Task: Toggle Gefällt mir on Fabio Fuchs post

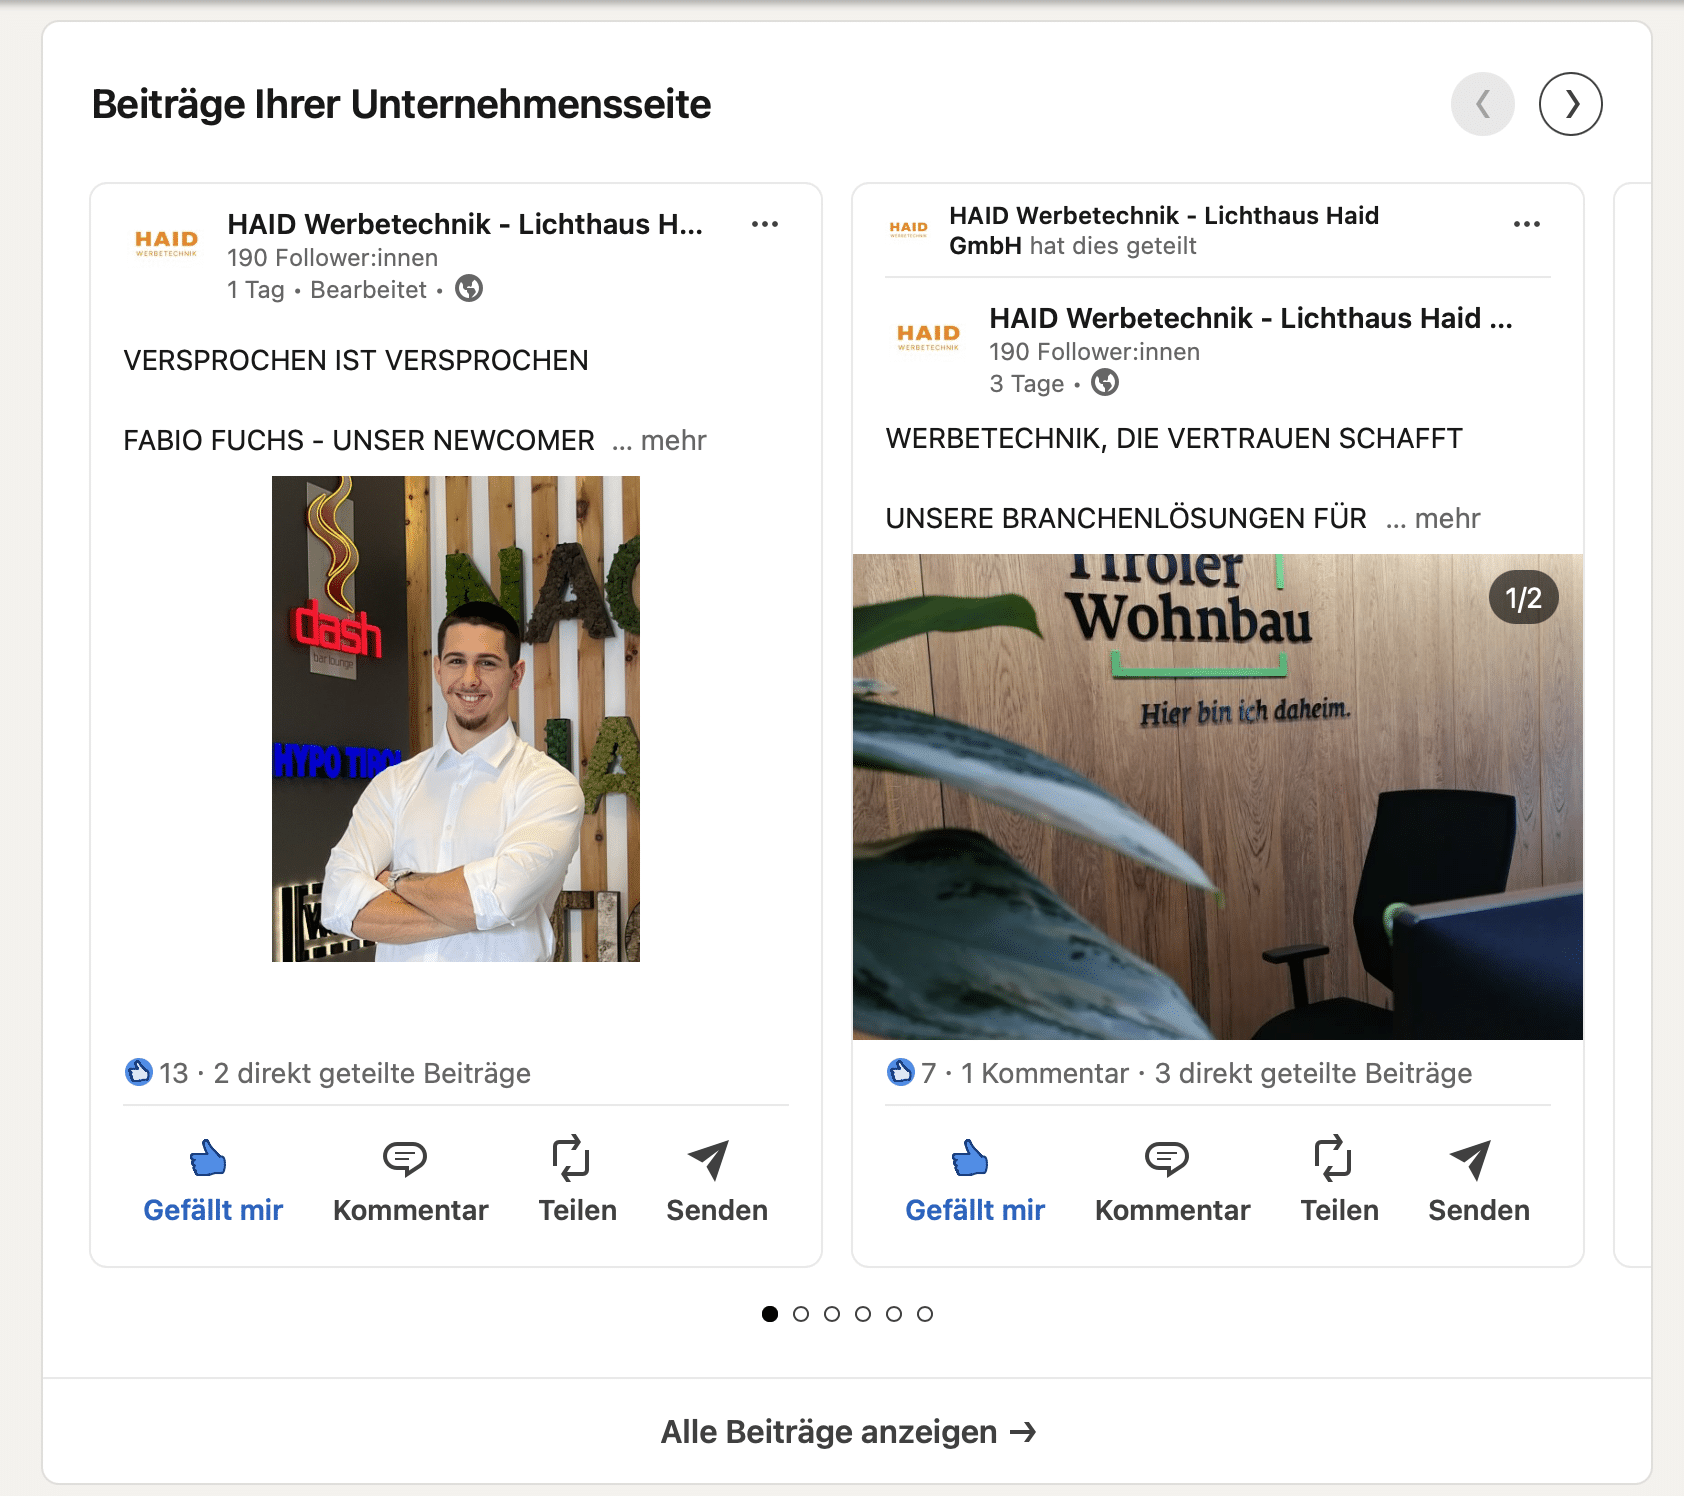Action: [x=213, y=1181]
